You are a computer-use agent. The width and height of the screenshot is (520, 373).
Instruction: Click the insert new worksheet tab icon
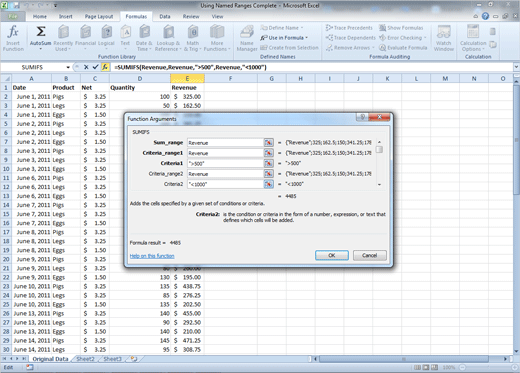134,359
